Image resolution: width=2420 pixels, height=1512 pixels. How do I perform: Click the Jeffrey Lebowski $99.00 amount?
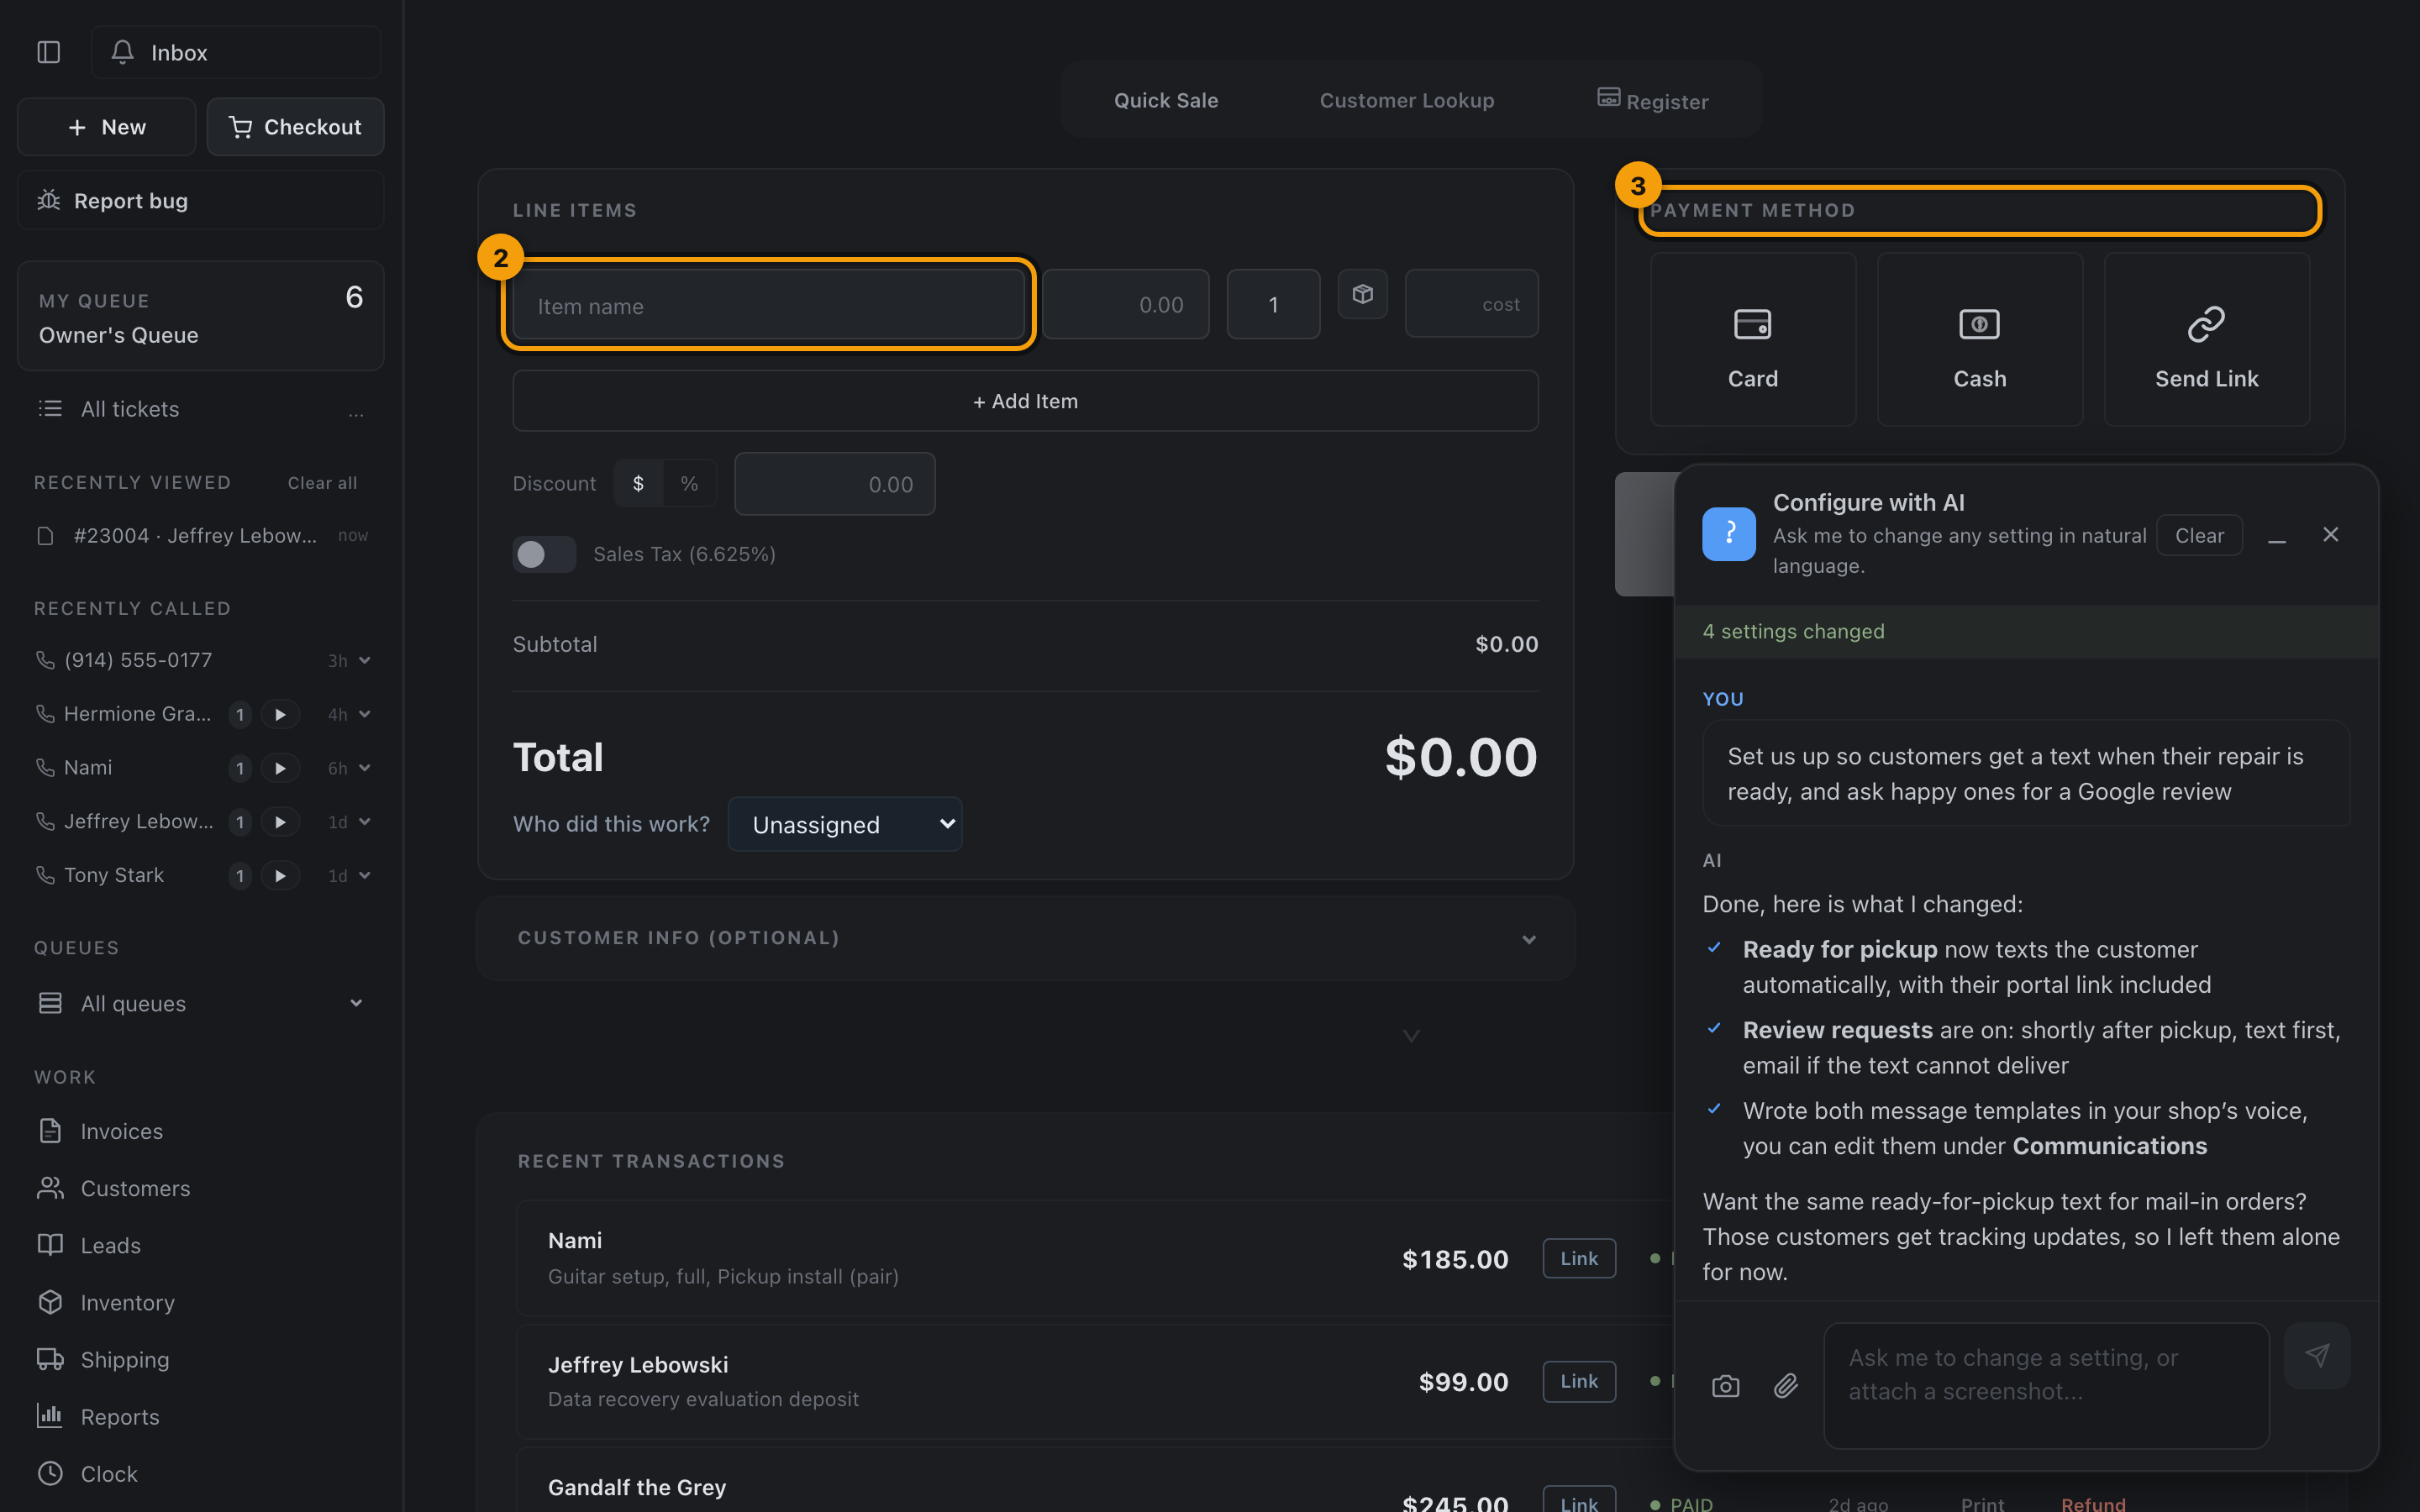click(1463, 1382)
